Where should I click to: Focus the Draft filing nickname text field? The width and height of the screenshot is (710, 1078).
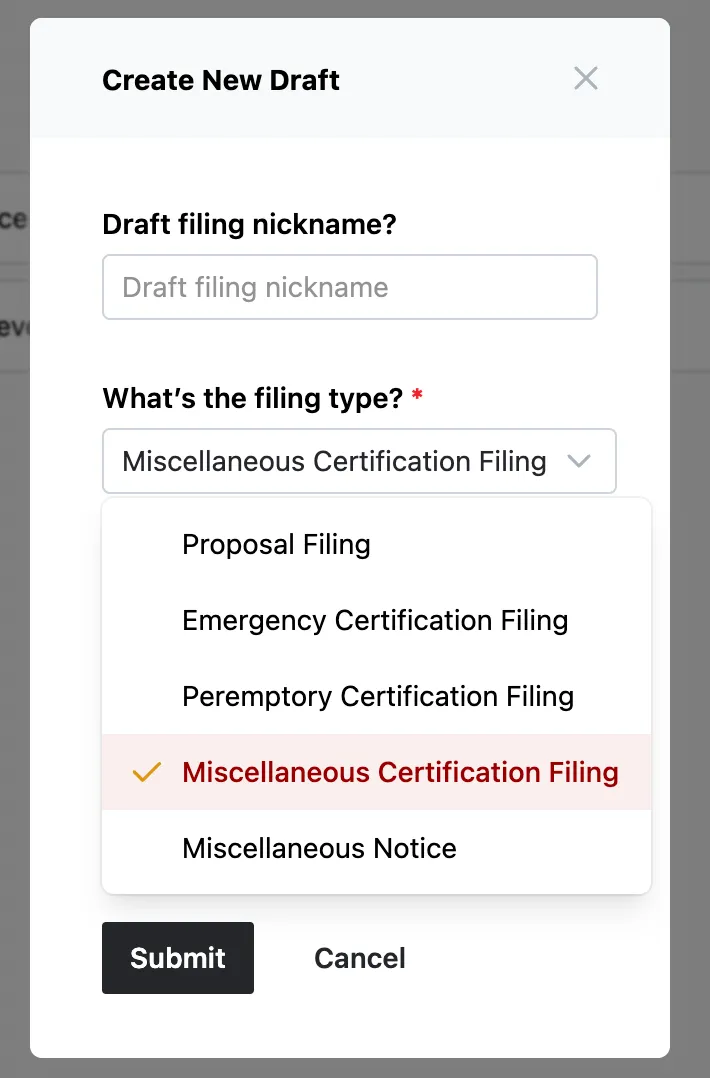[349, 288]
